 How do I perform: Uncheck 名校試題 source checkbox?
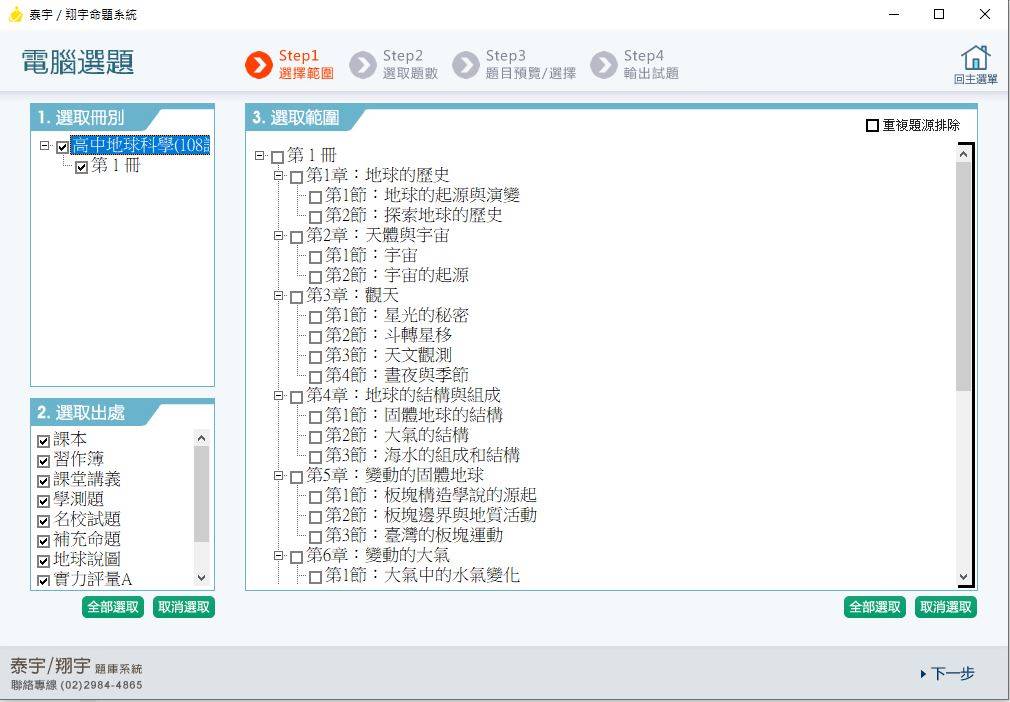(44, 521)
